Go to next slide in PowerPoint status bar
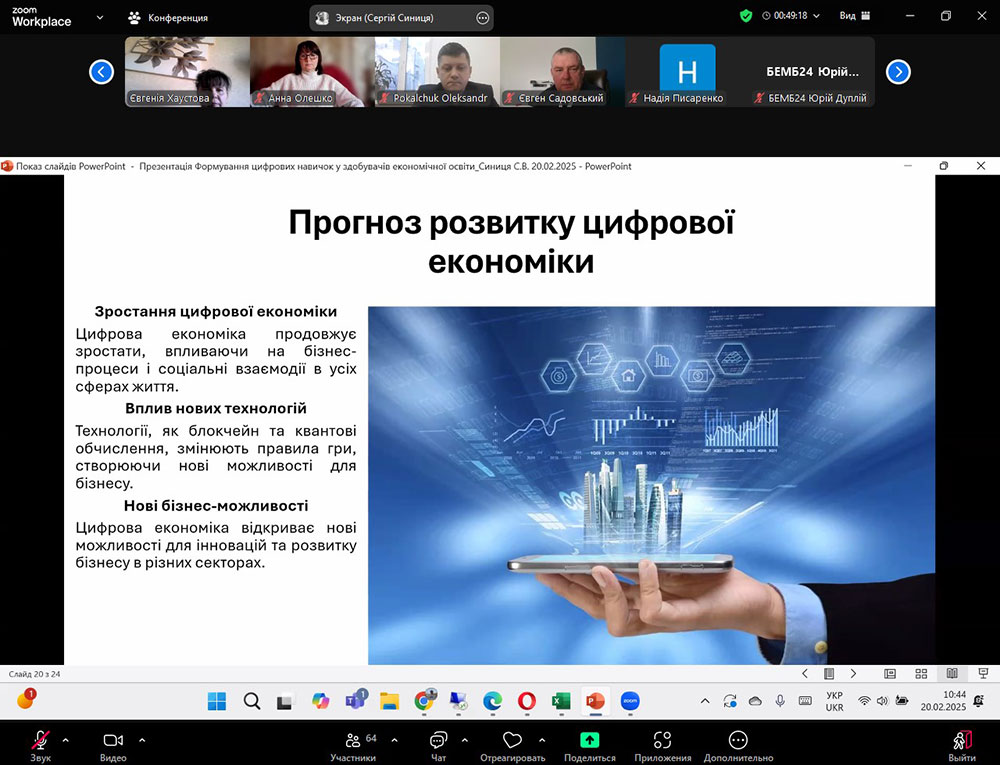 [x=853, y=674]
